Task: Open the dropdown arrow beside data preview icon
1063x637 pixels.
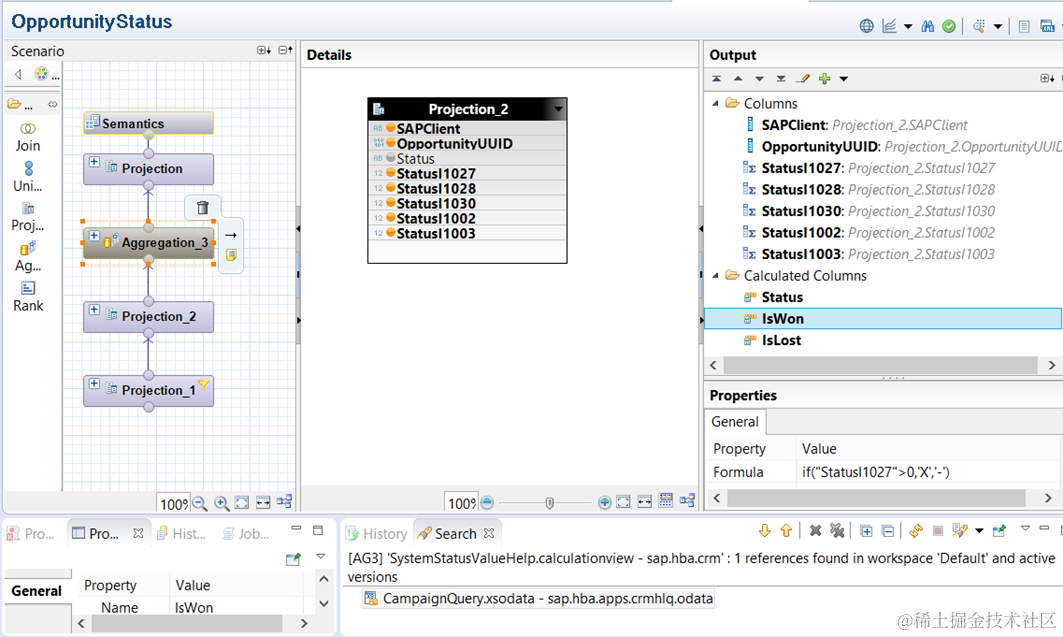Action: [x=998, y=26]
